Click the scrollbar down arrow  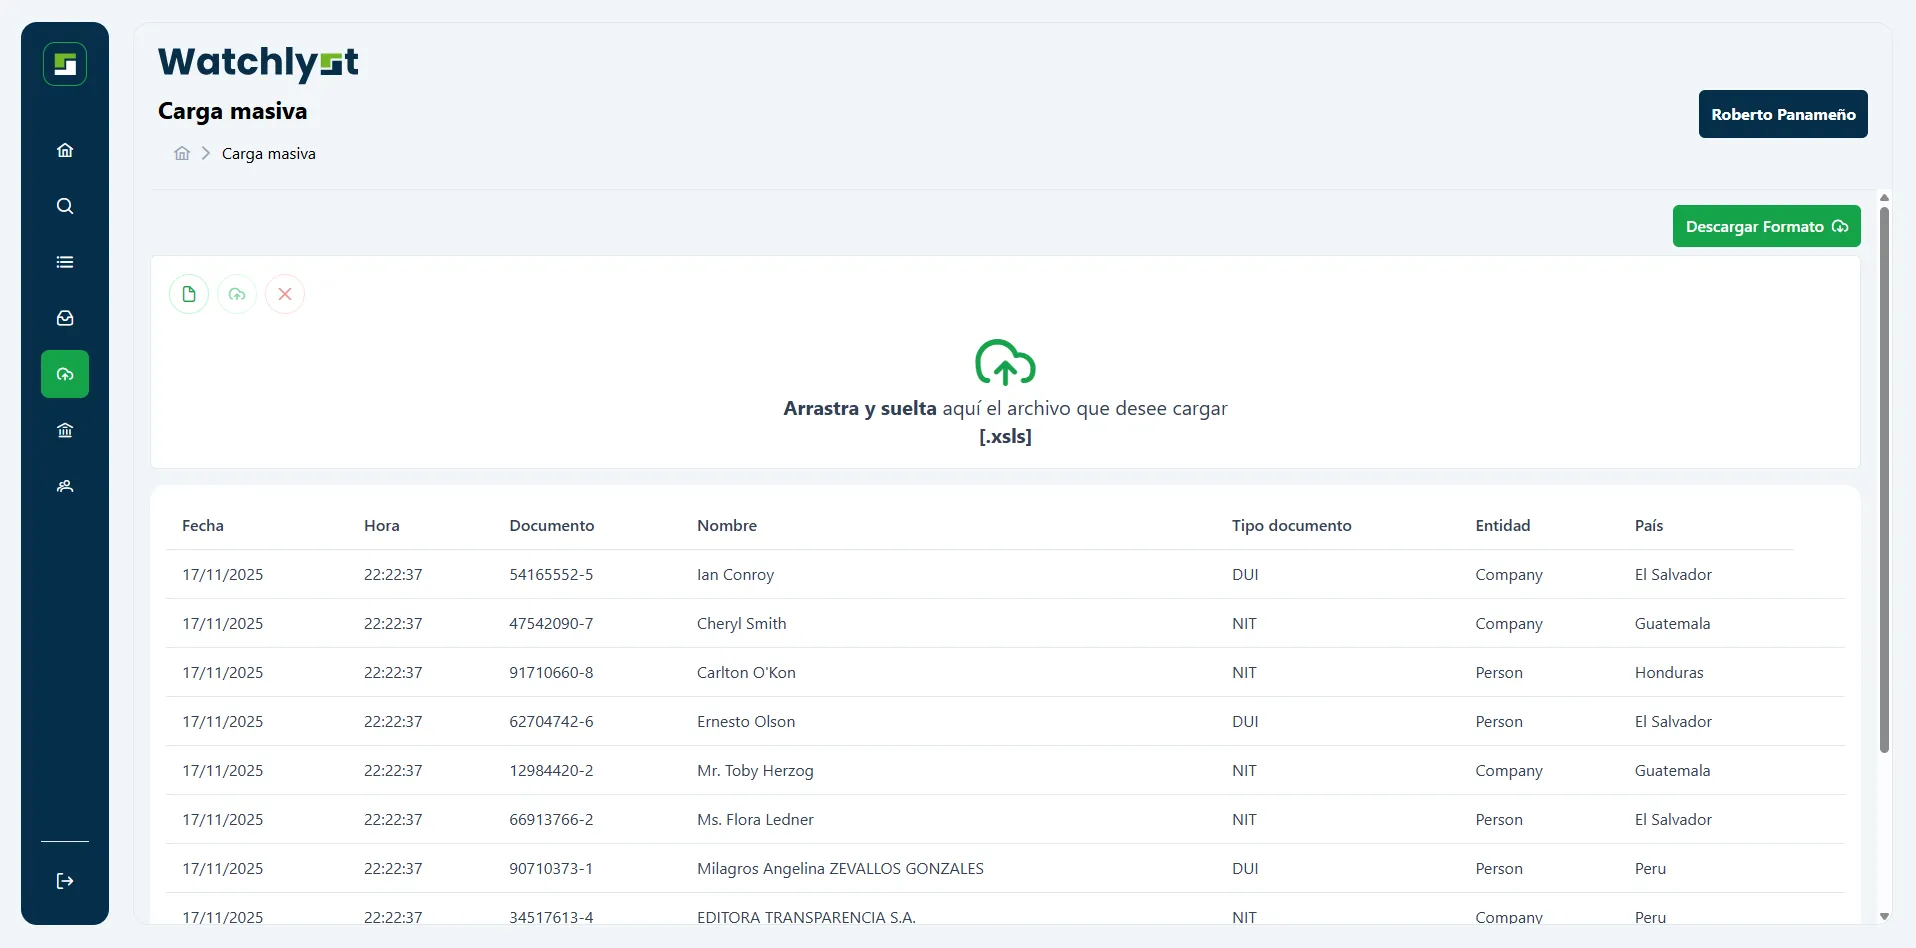click(1884, 916)
